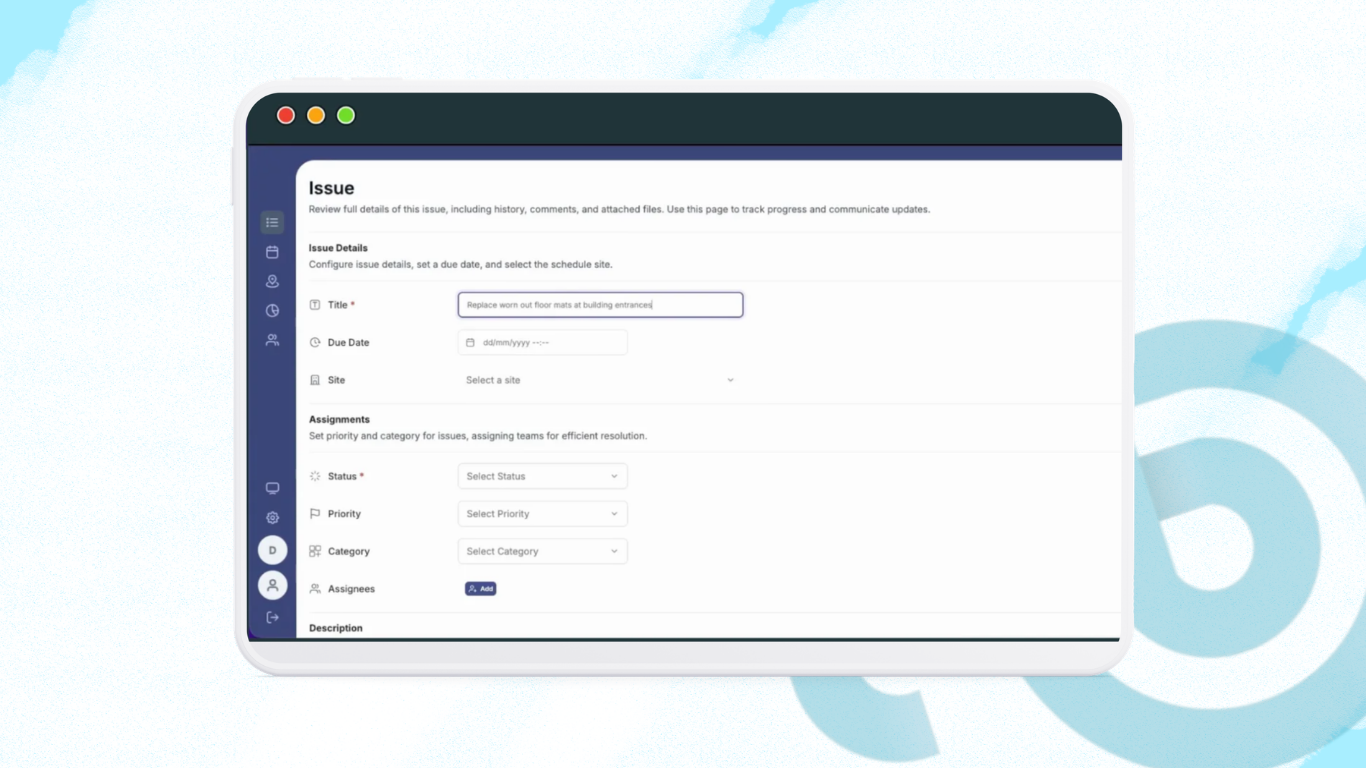
Task: Open the map location pin sidebar icon
Action: tap(272, 282)
